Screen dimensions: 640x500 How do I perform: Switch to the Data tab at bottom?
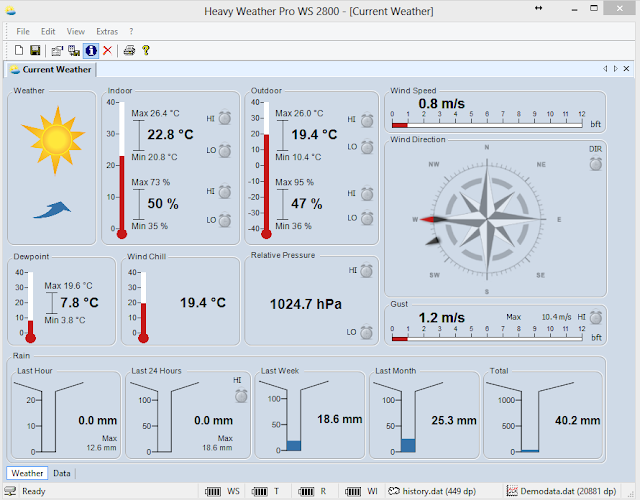(62, 473)
